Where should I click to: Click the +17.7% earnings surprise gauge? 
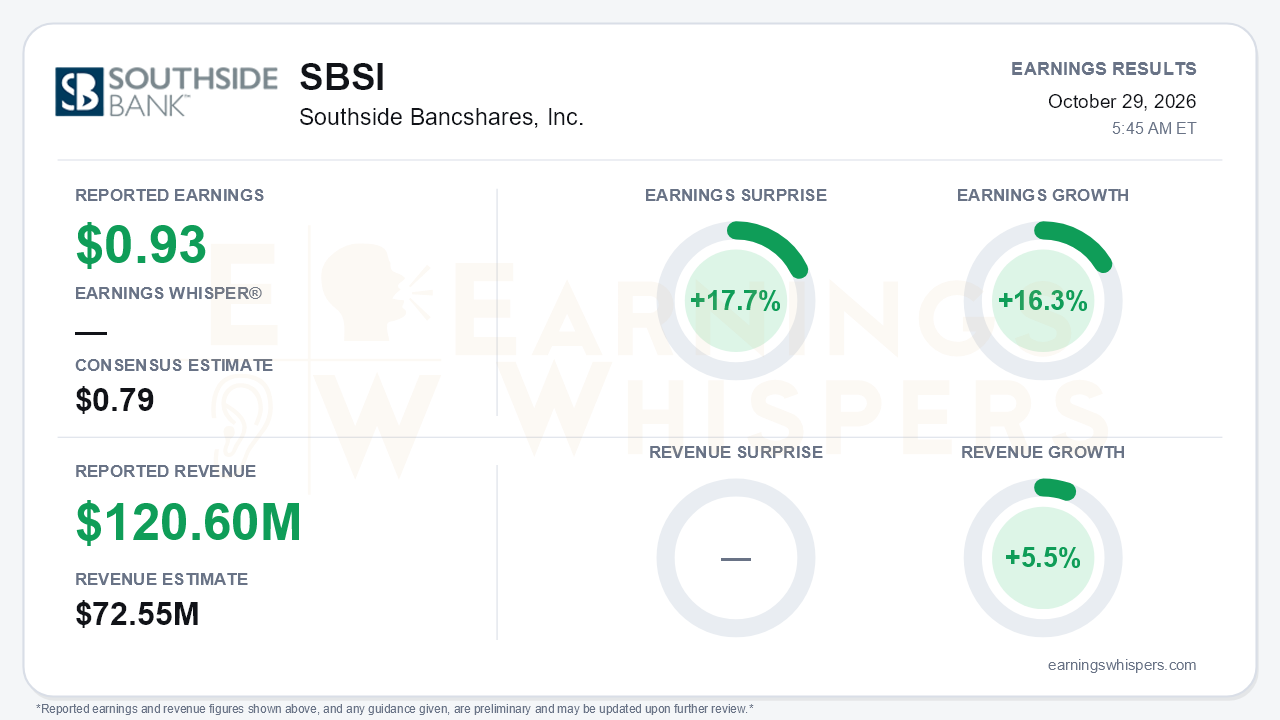click(736, 301)
